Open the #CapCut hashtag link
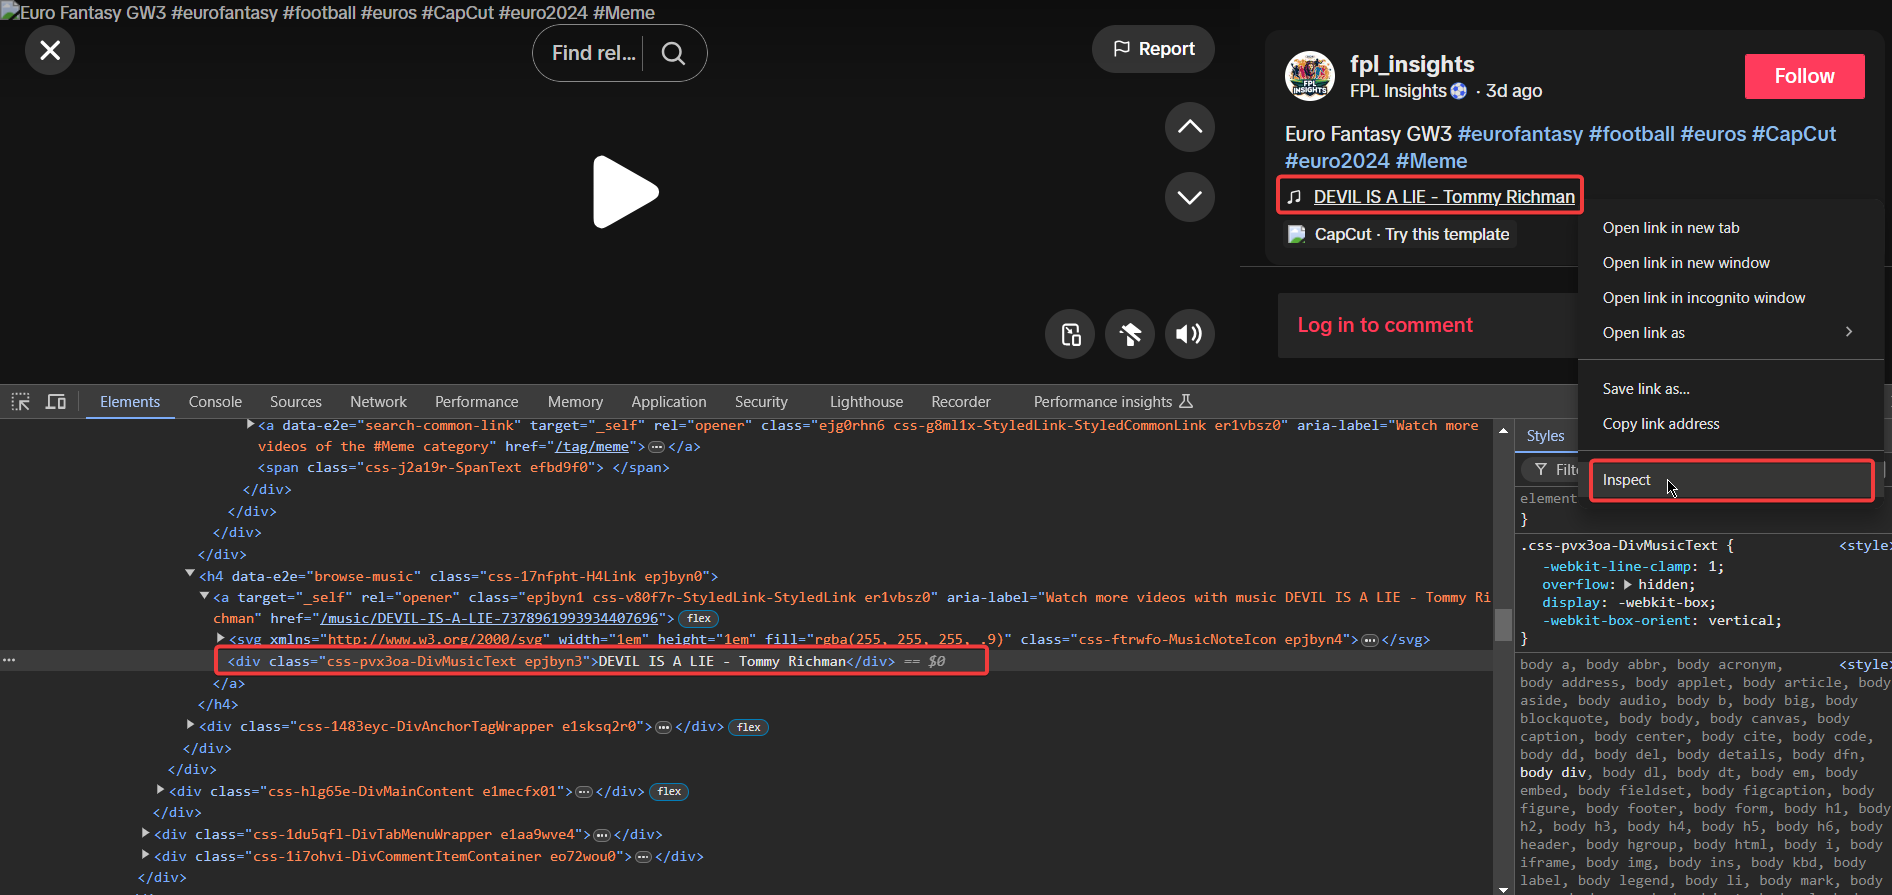The height and width of the screenshot is (895, 1892). point(1794,134)
